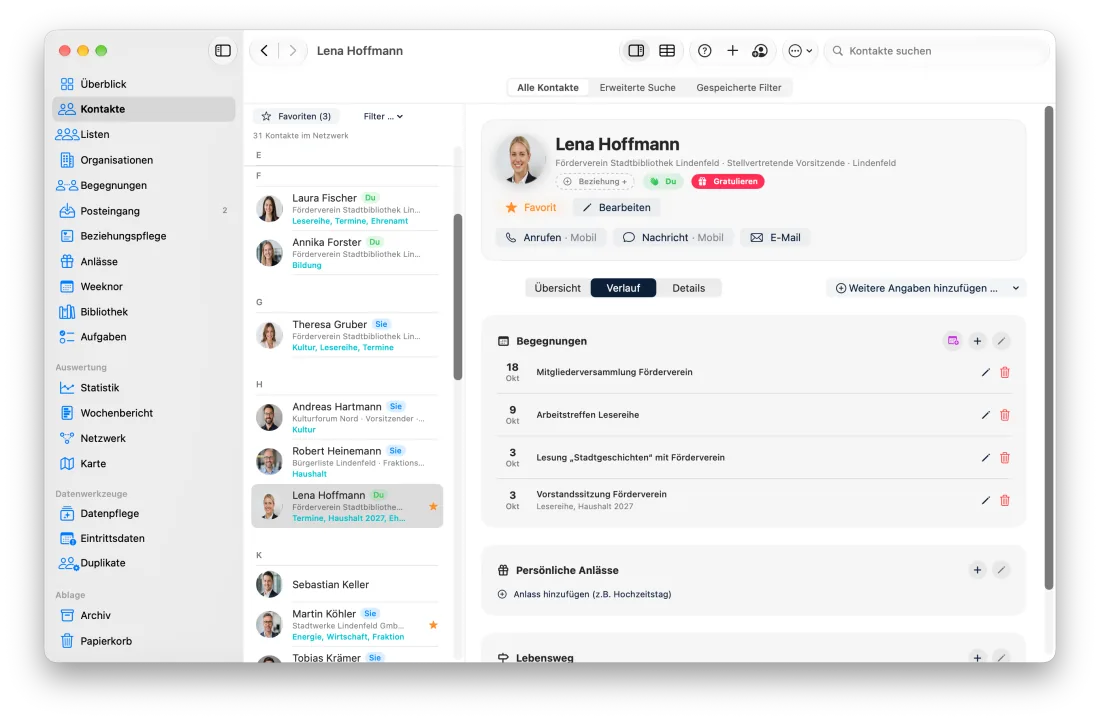This screenshot has height=721, width=1100.
Task: Open the Beziehung + selector
Action: click(x=595, y=182)
